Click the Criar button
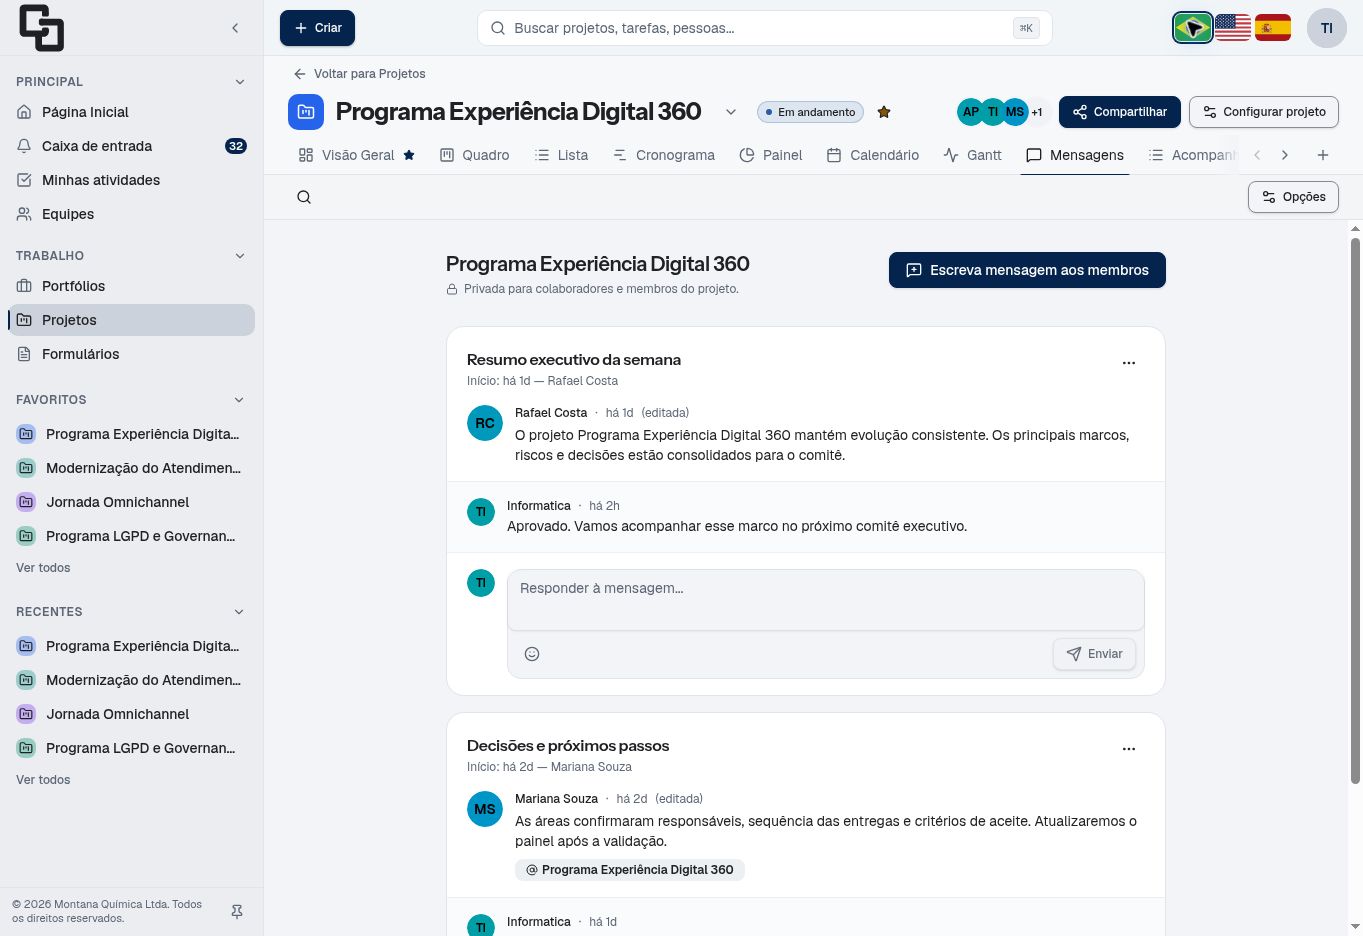Image resolution: width=1363 pixels, height=936 pixels. click(x=317, y=28)
